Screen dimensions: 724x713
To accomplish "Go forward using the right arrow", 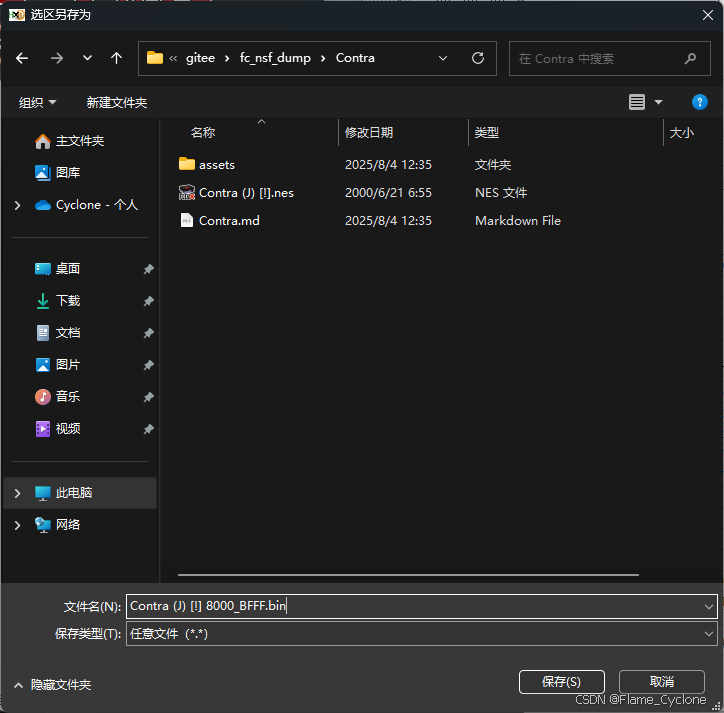I will pos(56,58).
